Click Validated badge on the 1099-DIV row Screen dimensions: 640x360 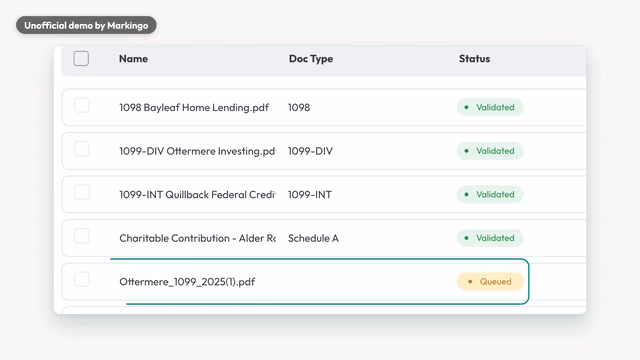click(490, 151)
